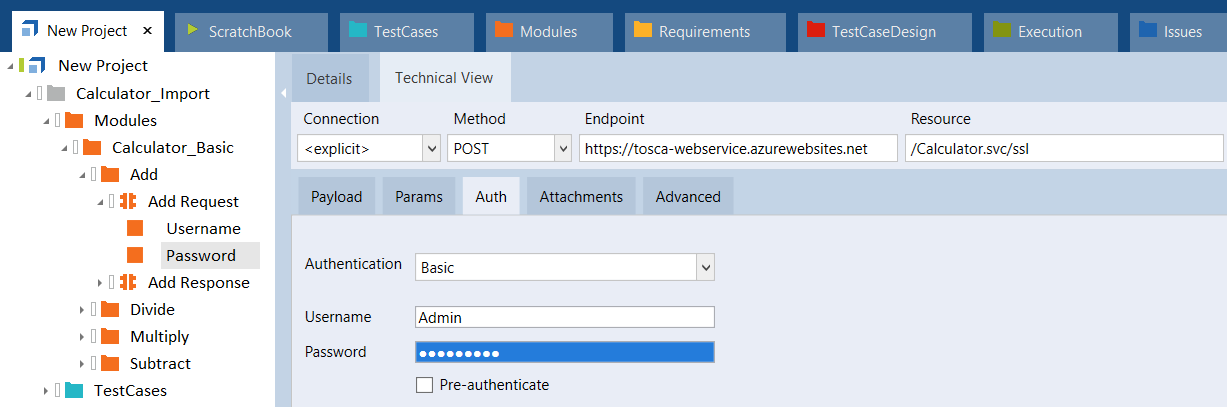1227x407 pixels.
Task: Collapse the Calculator_Basic tree node
Action: pos(64,148)
